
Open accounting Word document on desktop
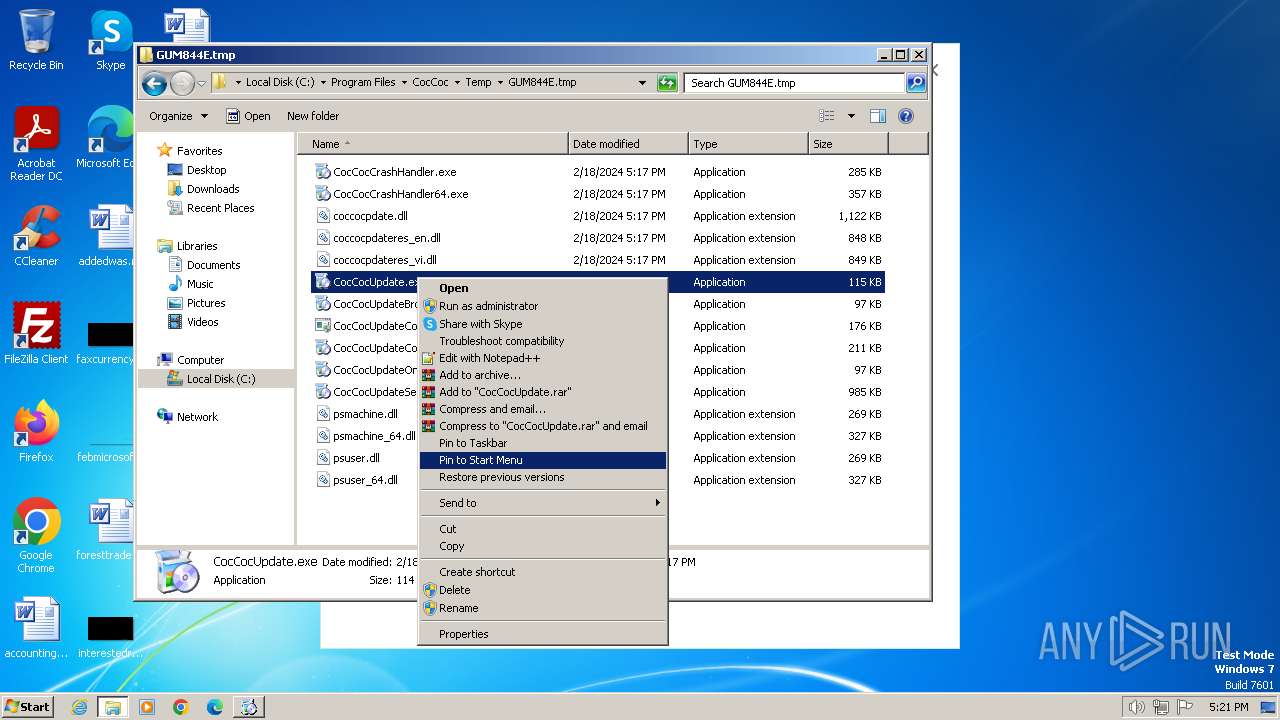(36, 628)
